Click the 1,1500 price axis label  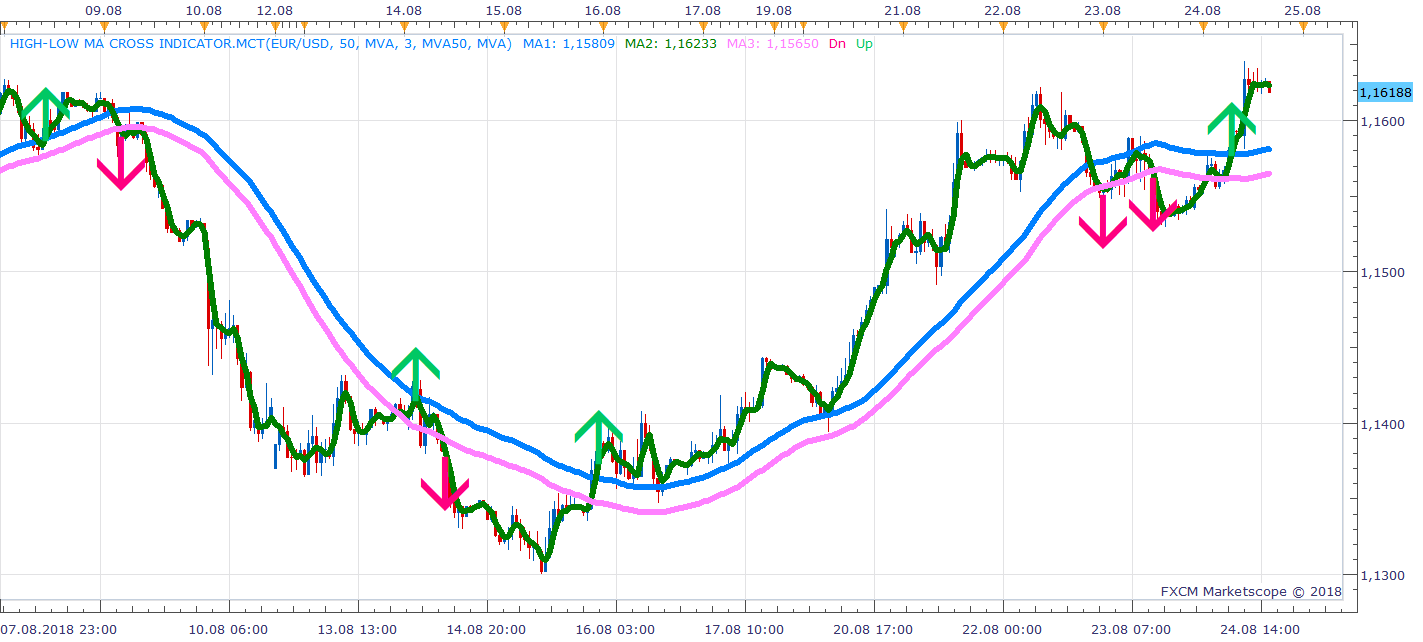pos(1384,272)
